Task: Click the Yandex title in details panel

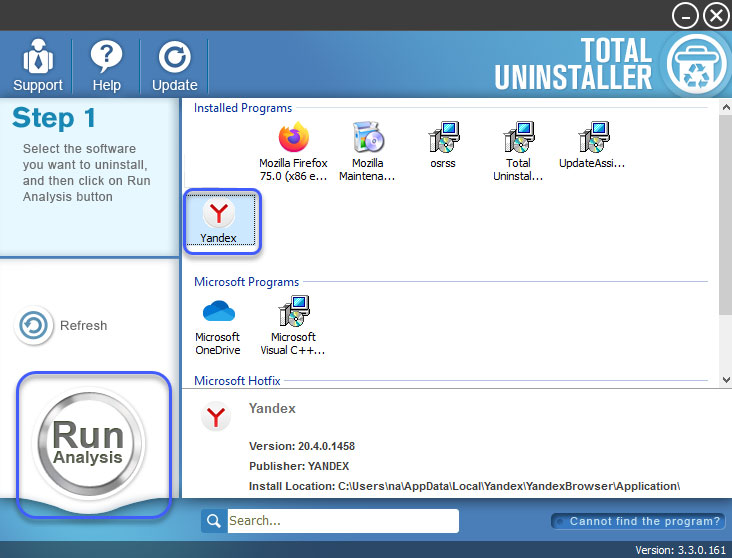Action: (272, 409)
